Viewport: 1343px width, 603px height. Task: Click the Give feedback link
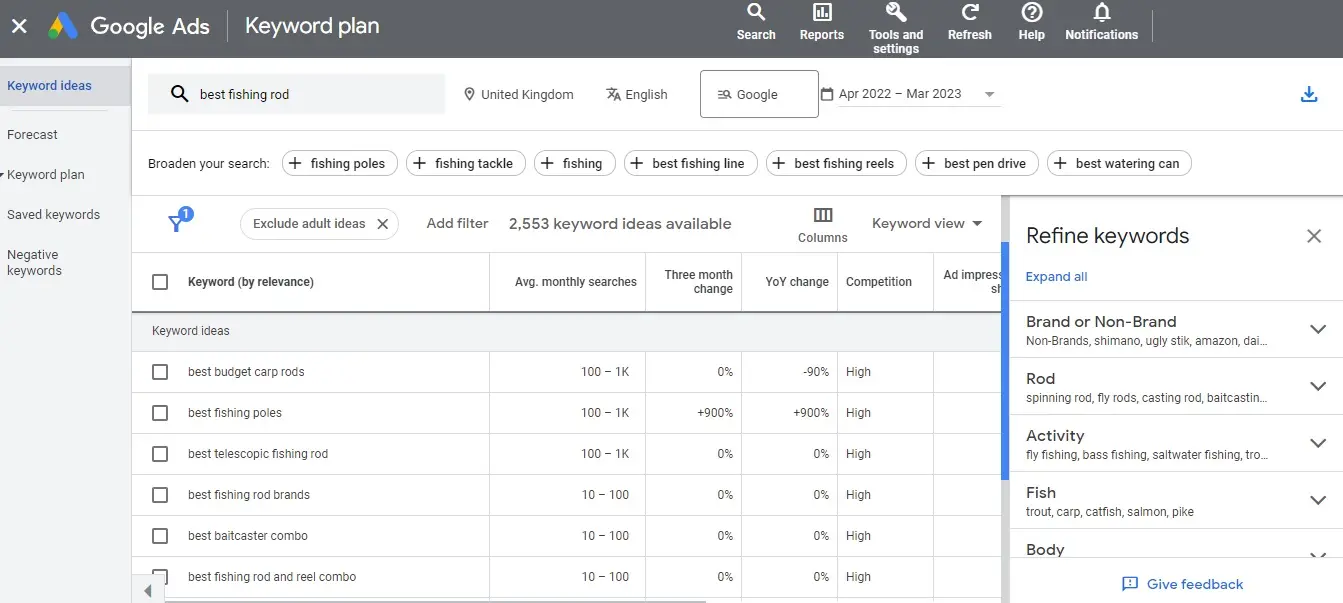1182,584
